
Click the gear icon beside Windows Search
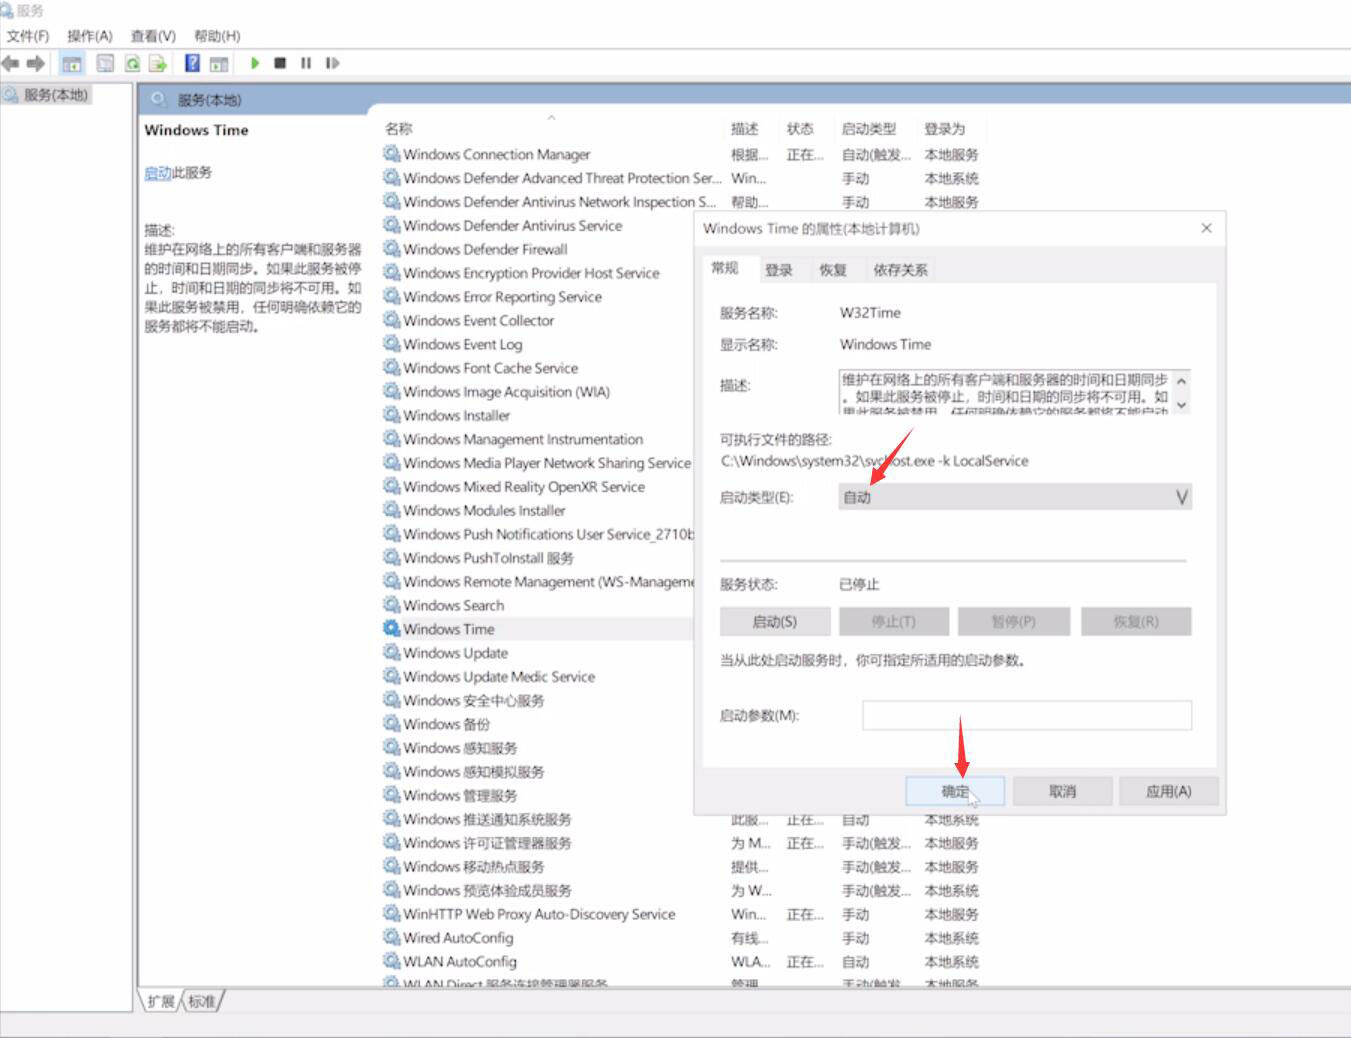click(392, 605)
